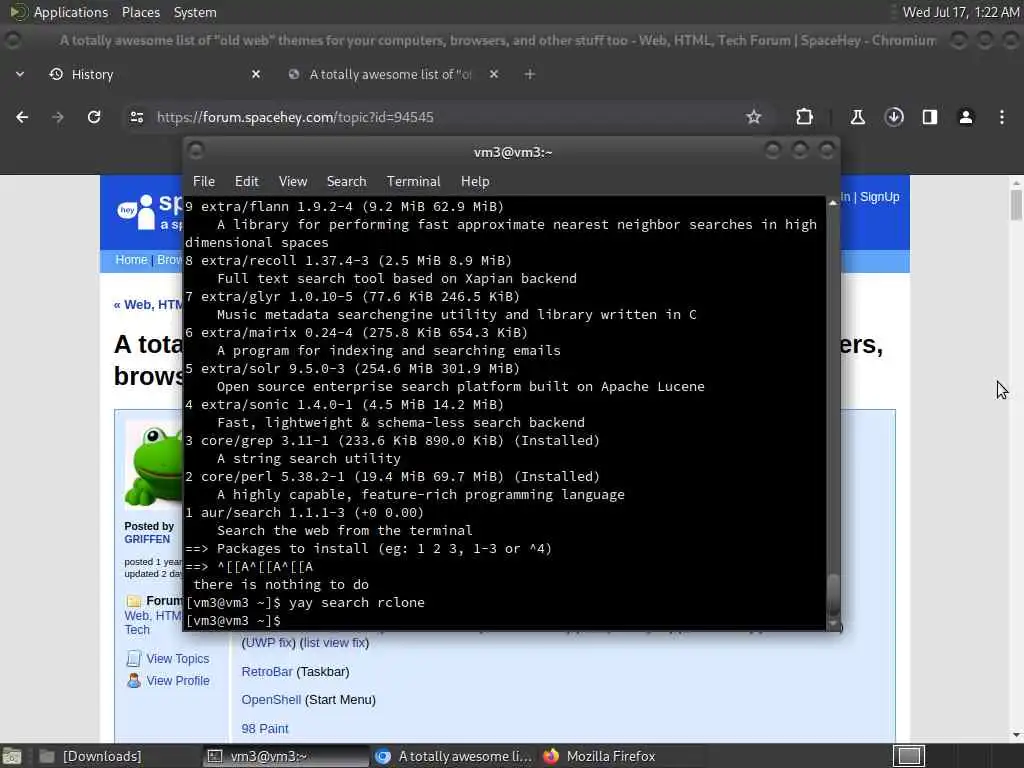Viewport: 1024px width, 768px height.
Task: Click the 'aur/search 1.1.1-3' result line
Action: [x=304, y=513]
